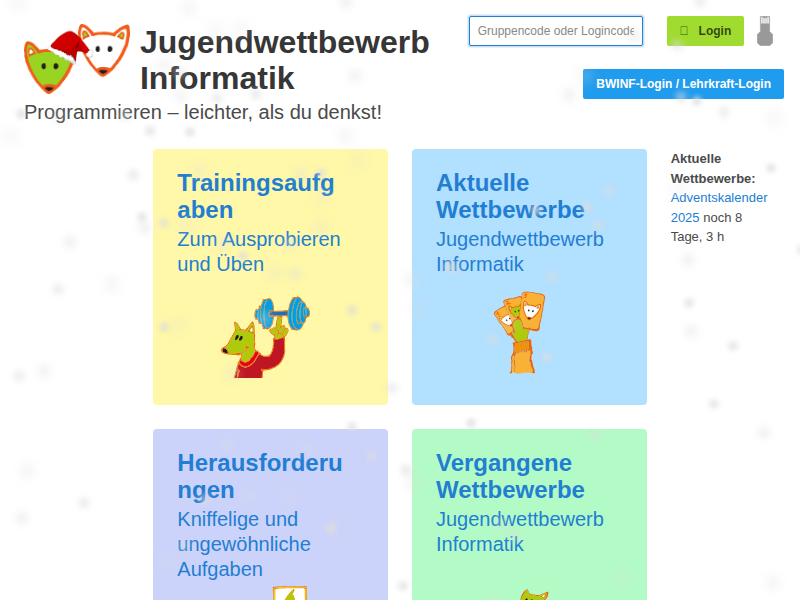
Task: Click the small icon inside the green Login button
Action: [684, 31]
